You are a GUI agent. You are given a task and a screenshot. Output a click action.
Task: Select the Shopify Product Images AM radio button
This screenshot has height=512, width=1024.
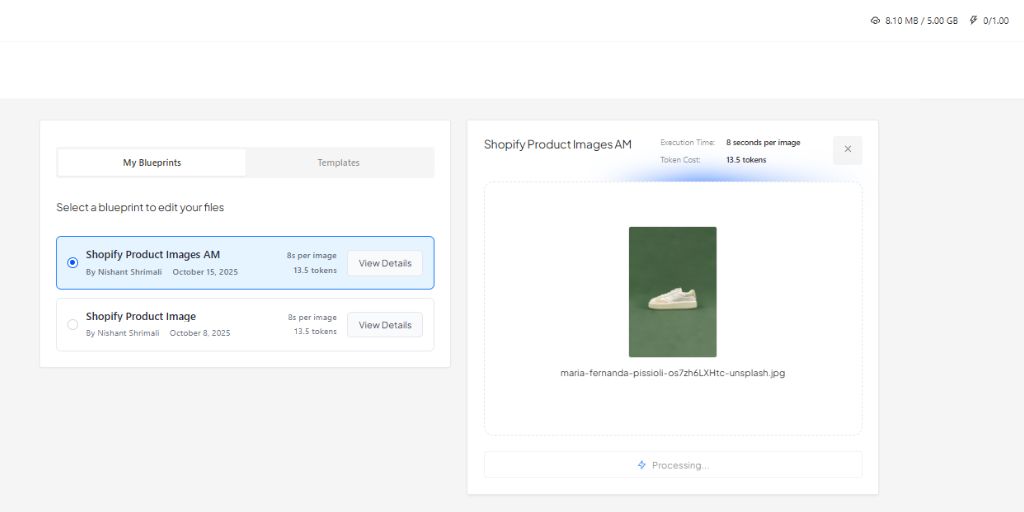(72, 263)
